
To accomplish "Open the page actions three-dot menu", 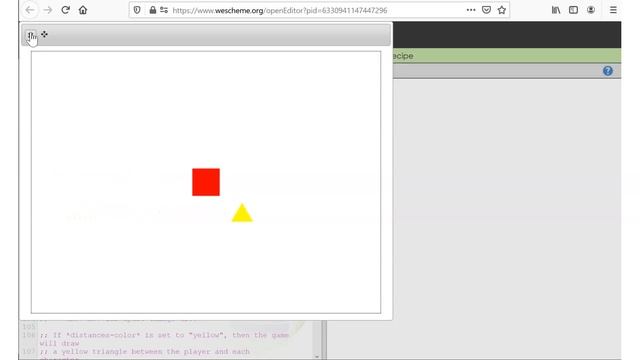I will [x=471, y=10].
